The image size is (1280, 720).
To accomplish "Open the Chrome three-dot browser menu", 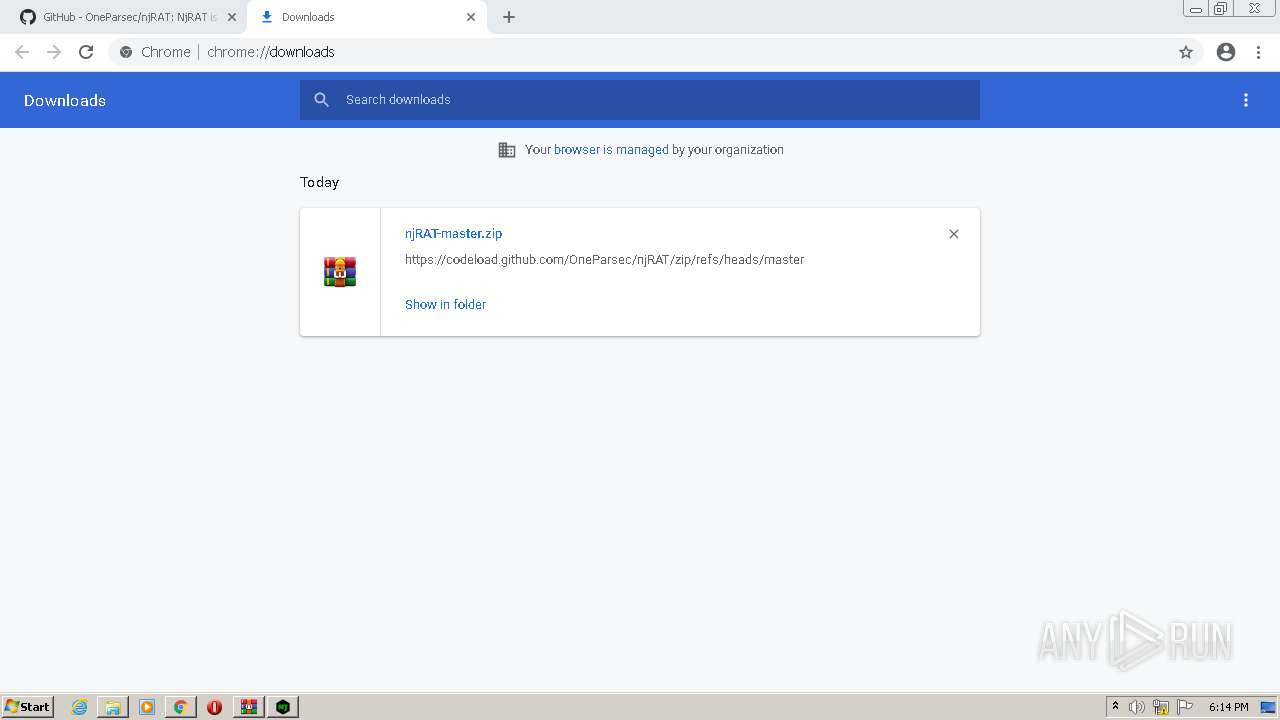I will click(1258, 52).
